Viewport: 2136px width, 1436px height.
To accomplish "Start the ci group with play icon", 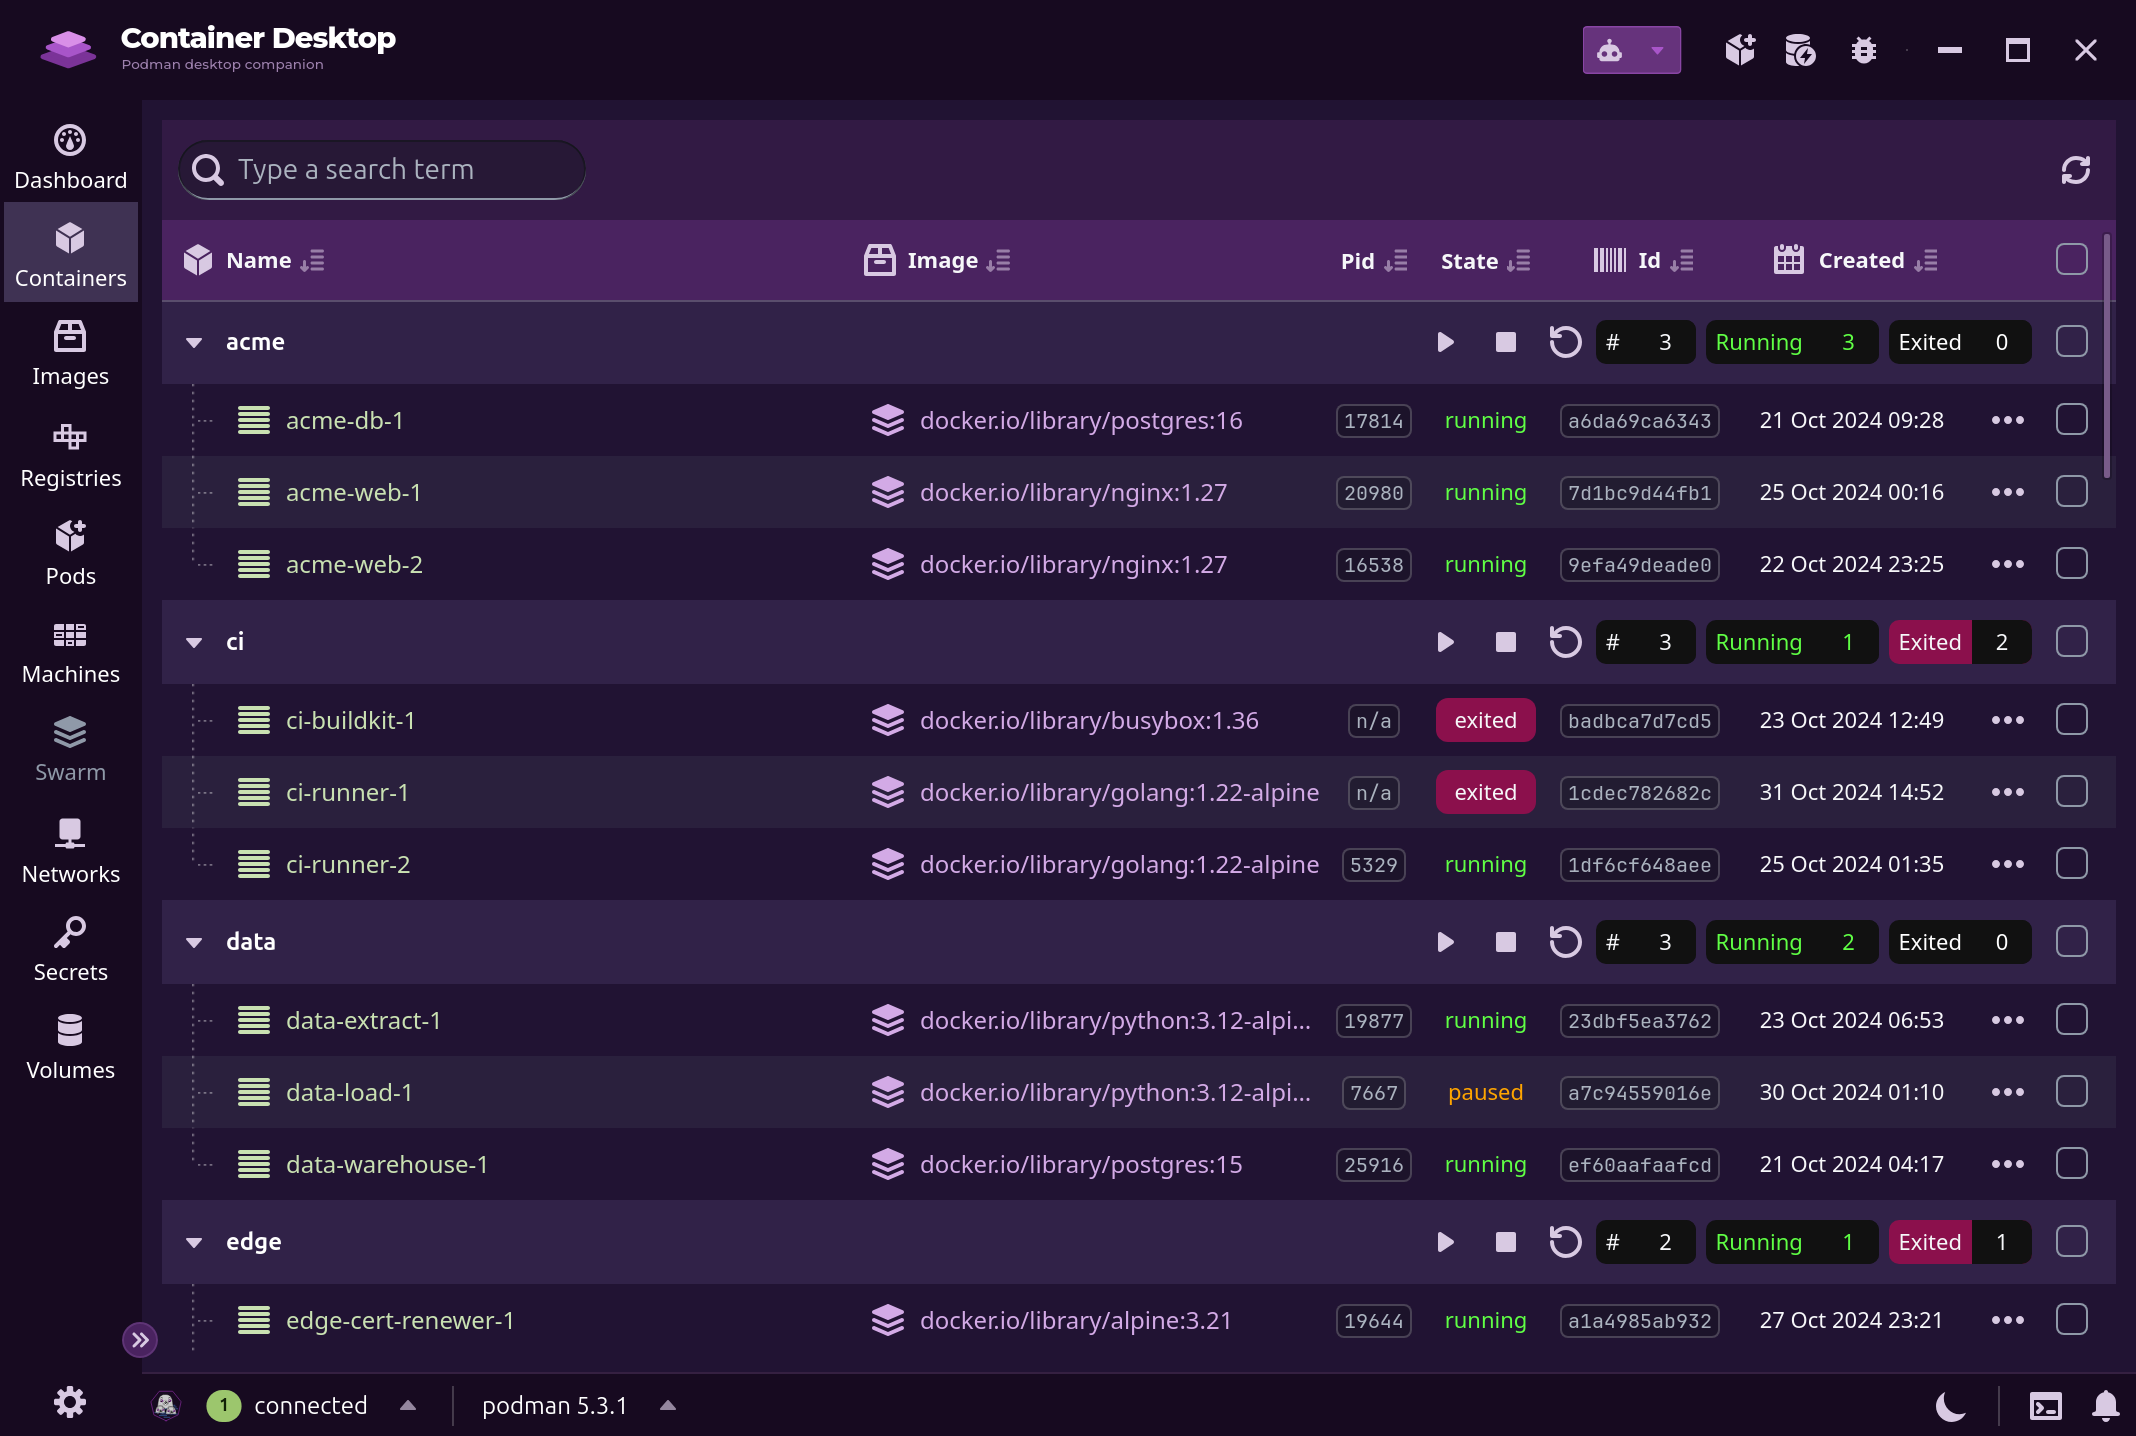I will 1445,642.
